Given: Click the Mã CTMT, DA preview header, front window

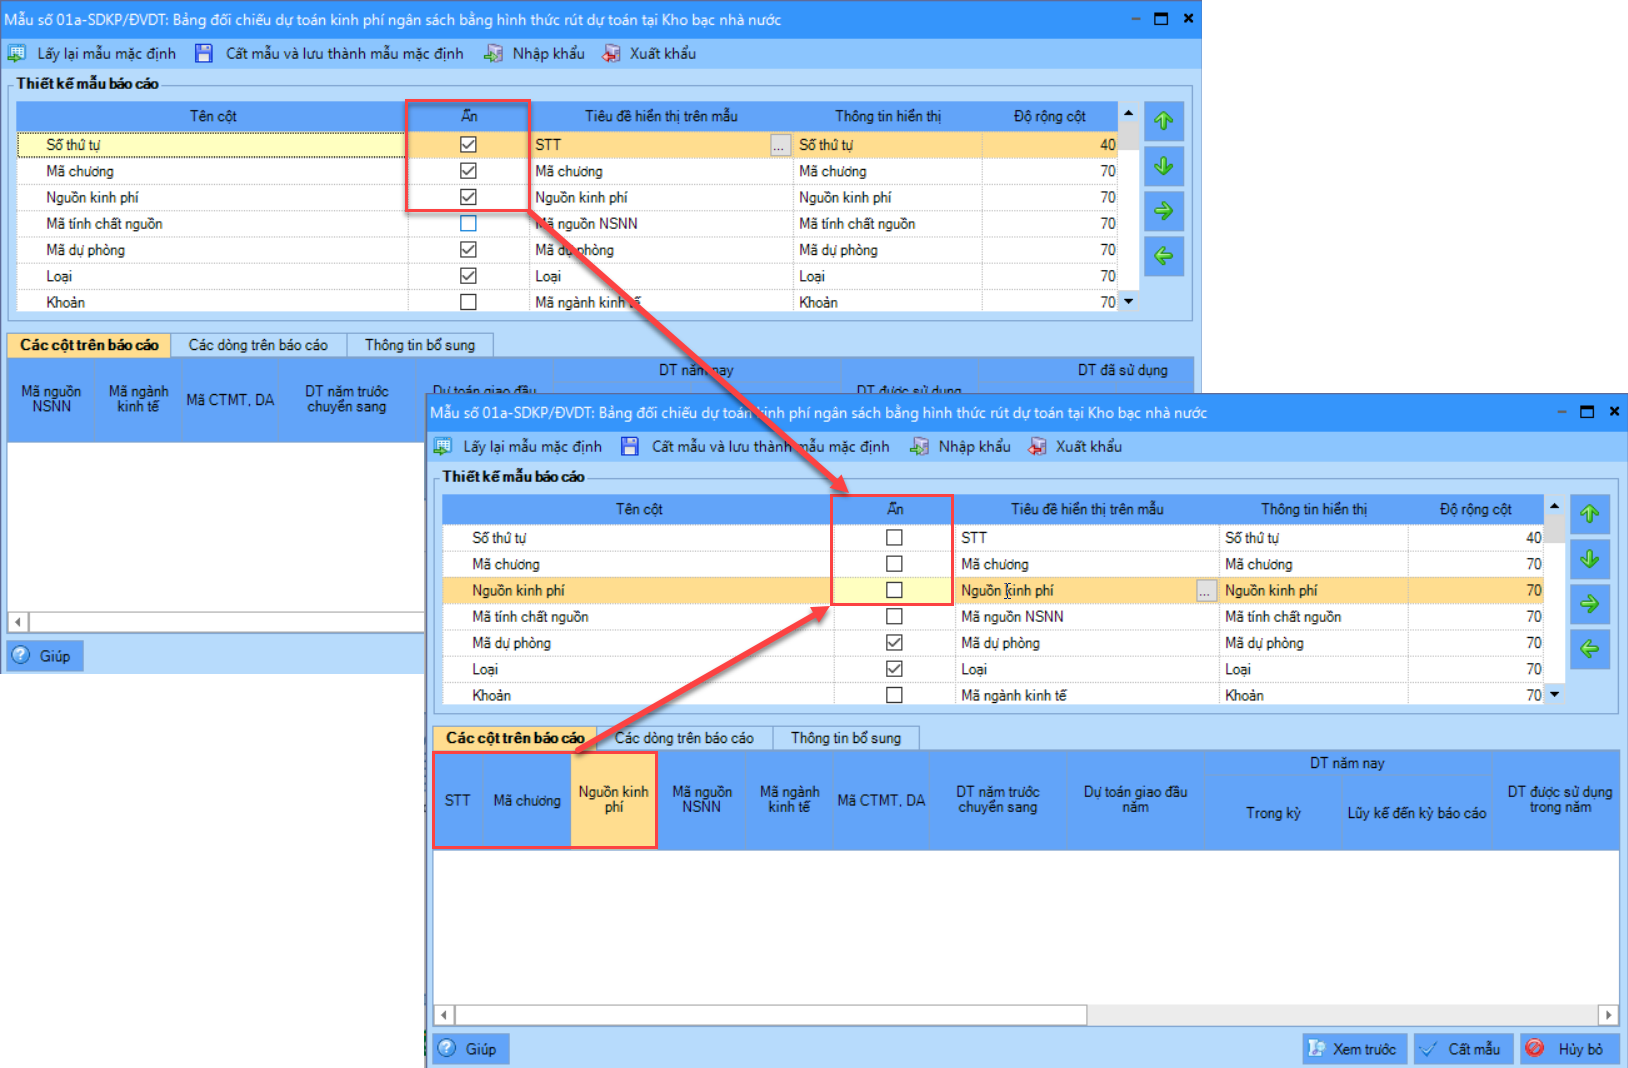Looking at the screenshot, I should pyautogui.click(x=881, y=800).
